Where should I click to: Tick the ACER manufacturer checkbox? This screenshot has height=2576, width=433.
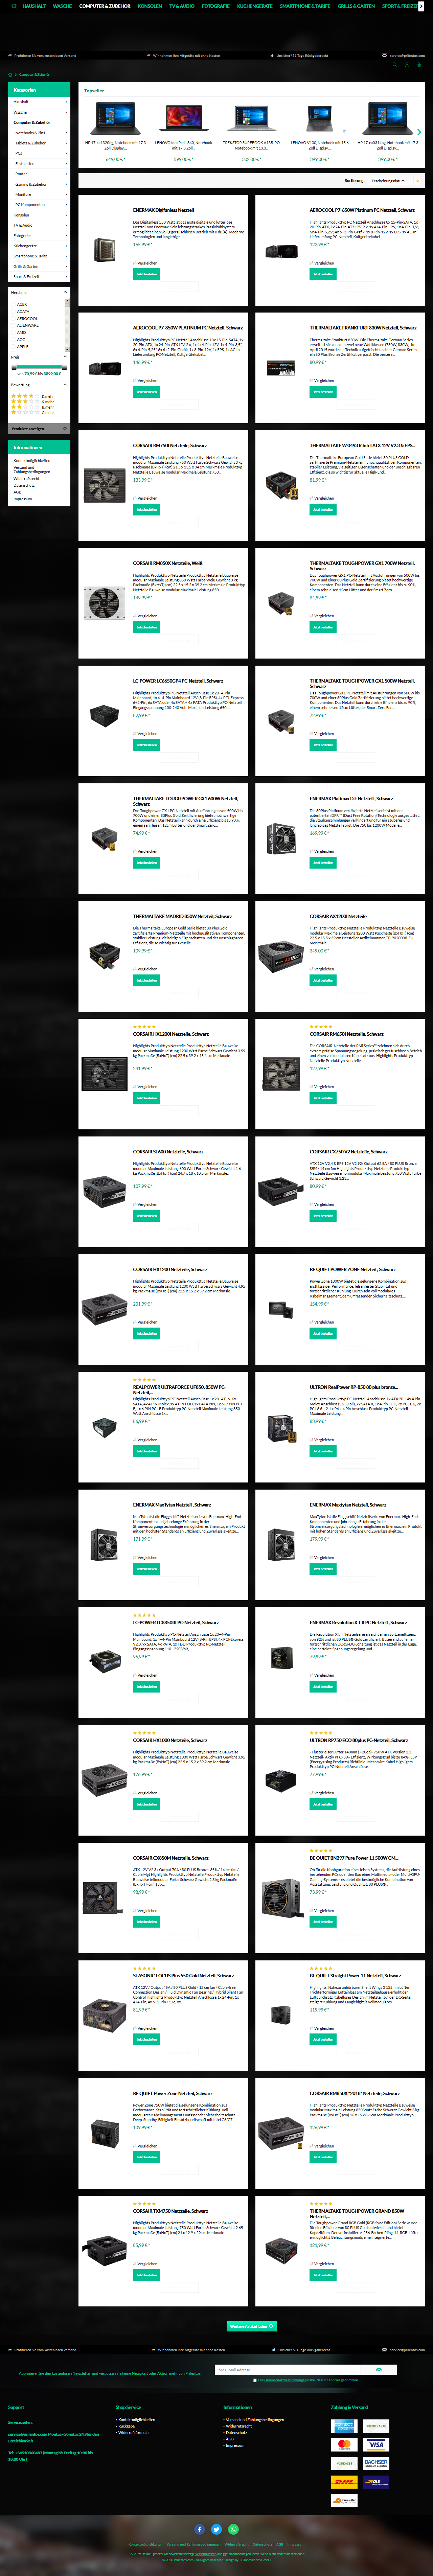[13, 304]
